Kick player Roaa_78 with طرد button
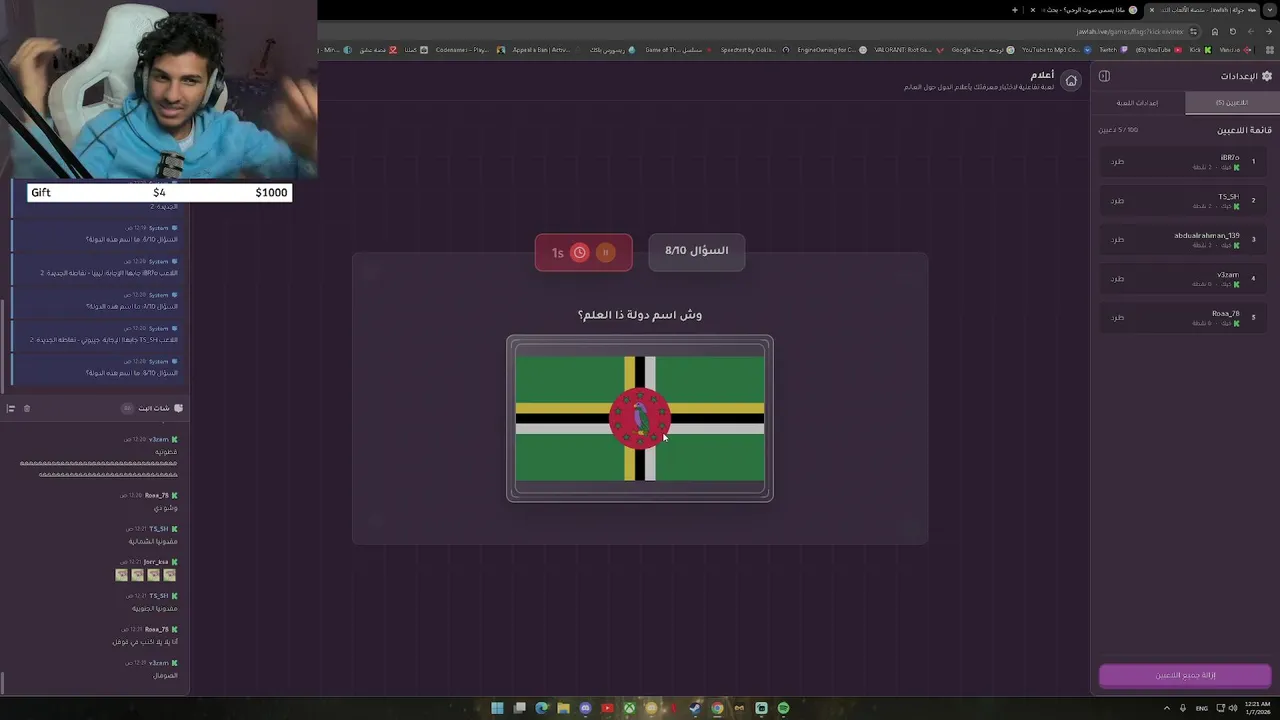The width and height of the screenshot is (1280, 720). click(x=1117, y=318)
